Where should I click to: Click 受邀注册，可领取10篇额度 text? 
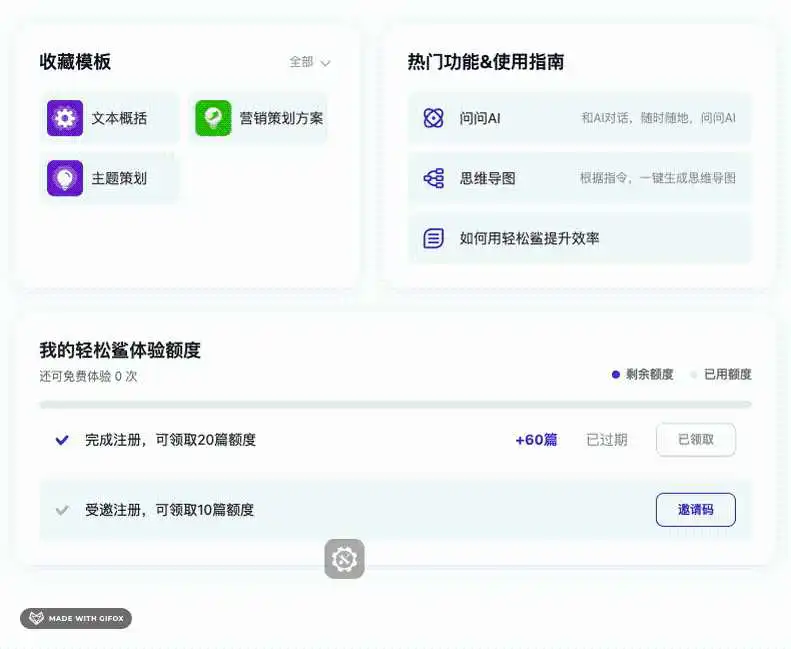[x=170, y=510]
